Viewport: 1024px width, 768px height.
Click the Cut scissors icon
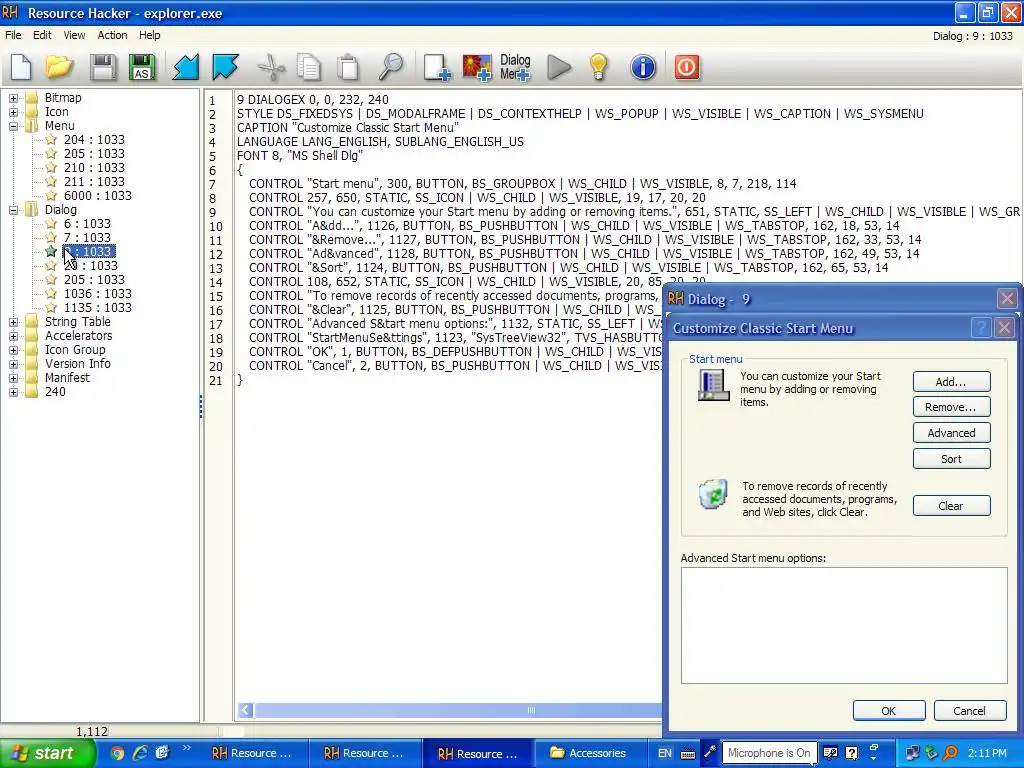click(271, 67)
